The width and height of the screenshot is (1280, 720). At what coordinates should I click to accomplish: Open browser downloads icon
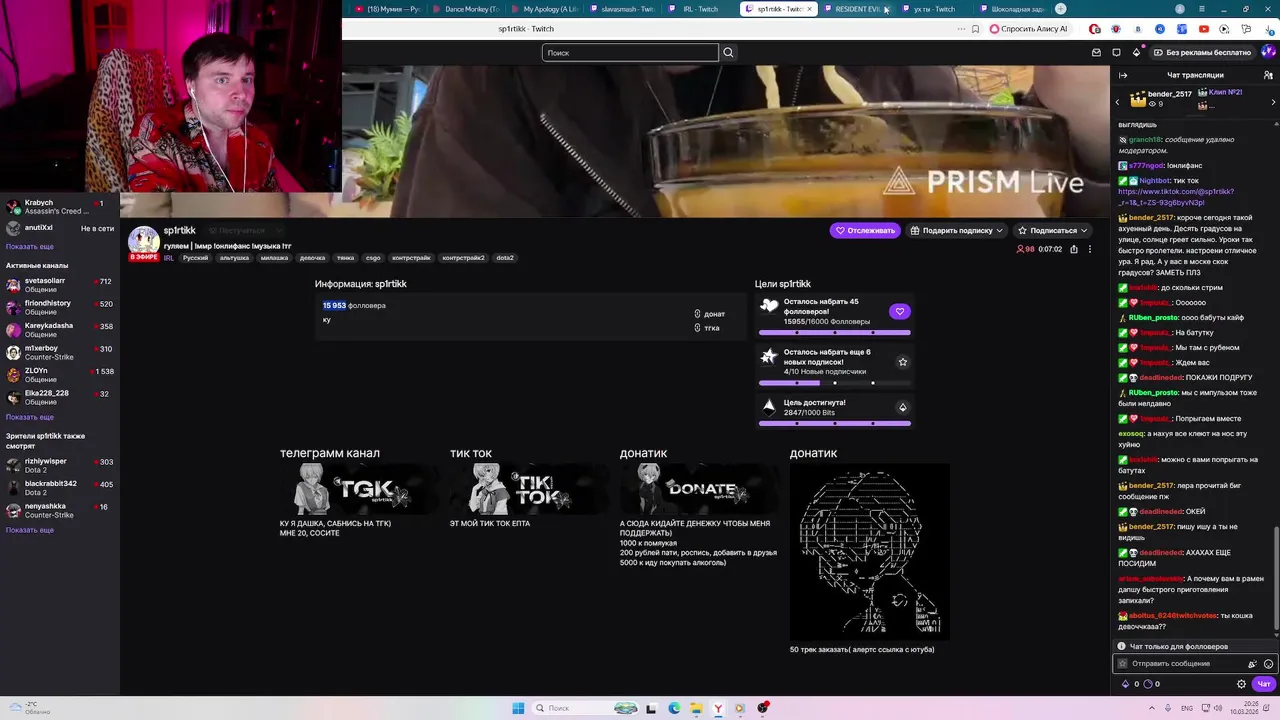tap(1269, 29)
